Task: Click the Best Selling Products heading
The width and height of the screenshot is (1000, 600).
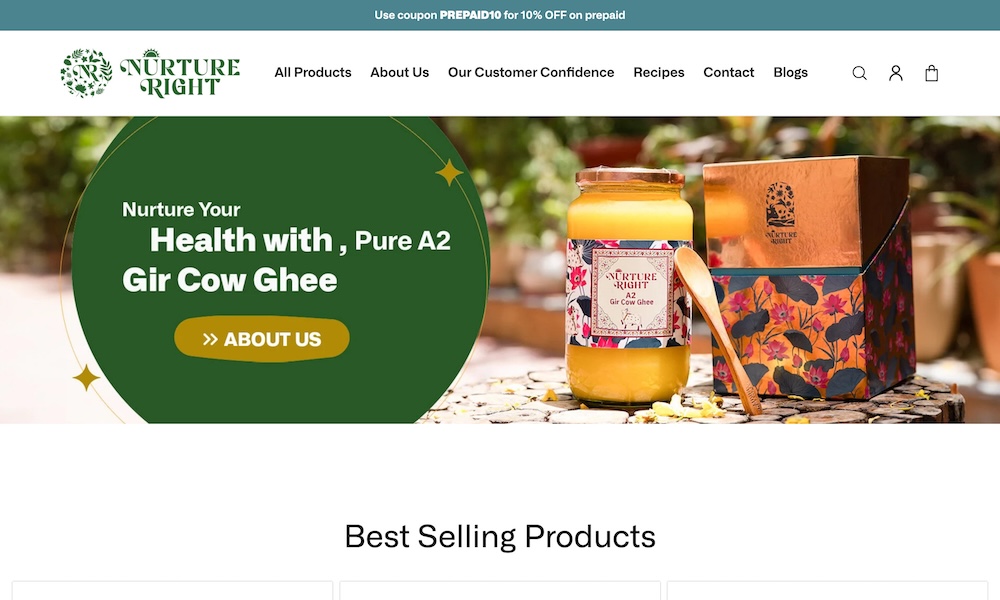Action: click(x=500, y=536)
